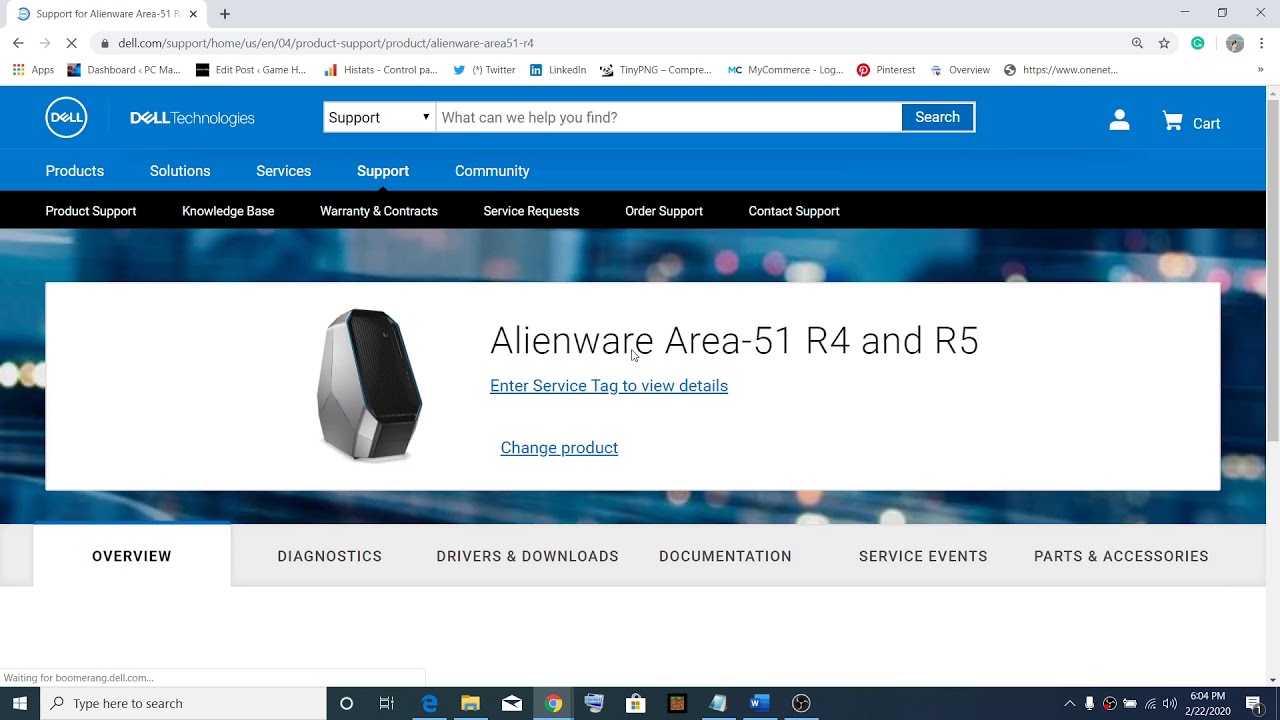The image size is (1280, 720).
Task: Launch Microsoft Edge from taskbar
Action: [429, 703]
